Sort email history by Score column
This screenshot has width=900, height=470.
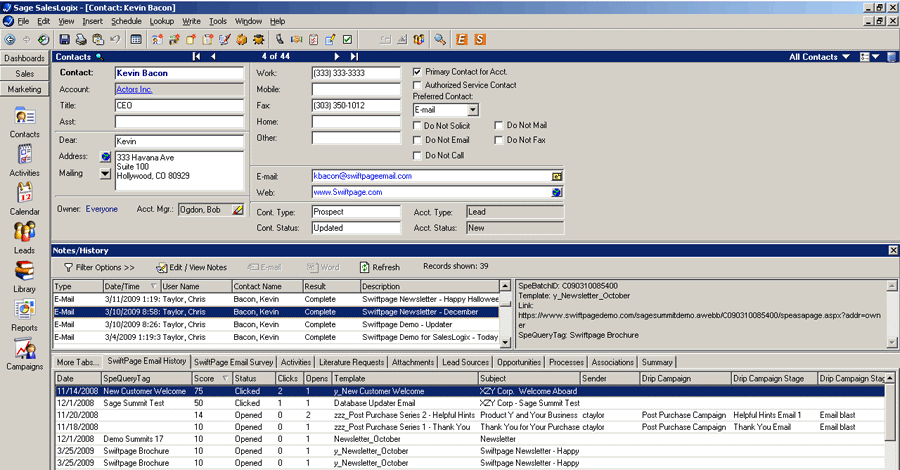click(211, 379)
